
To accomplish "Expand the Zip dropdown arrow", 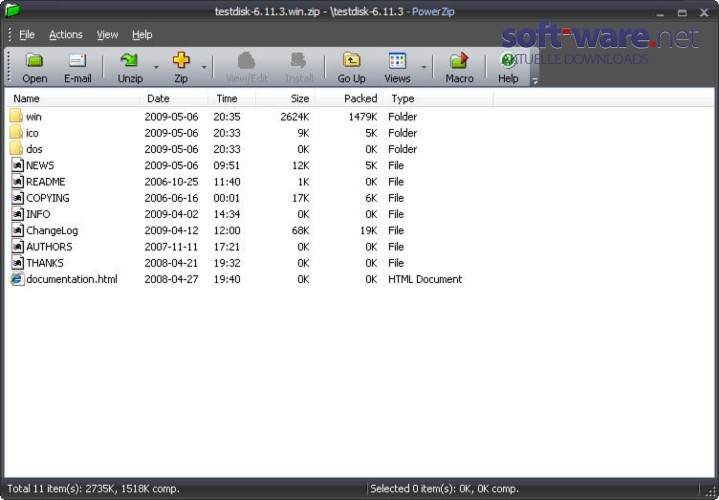I will pos(204,67).
